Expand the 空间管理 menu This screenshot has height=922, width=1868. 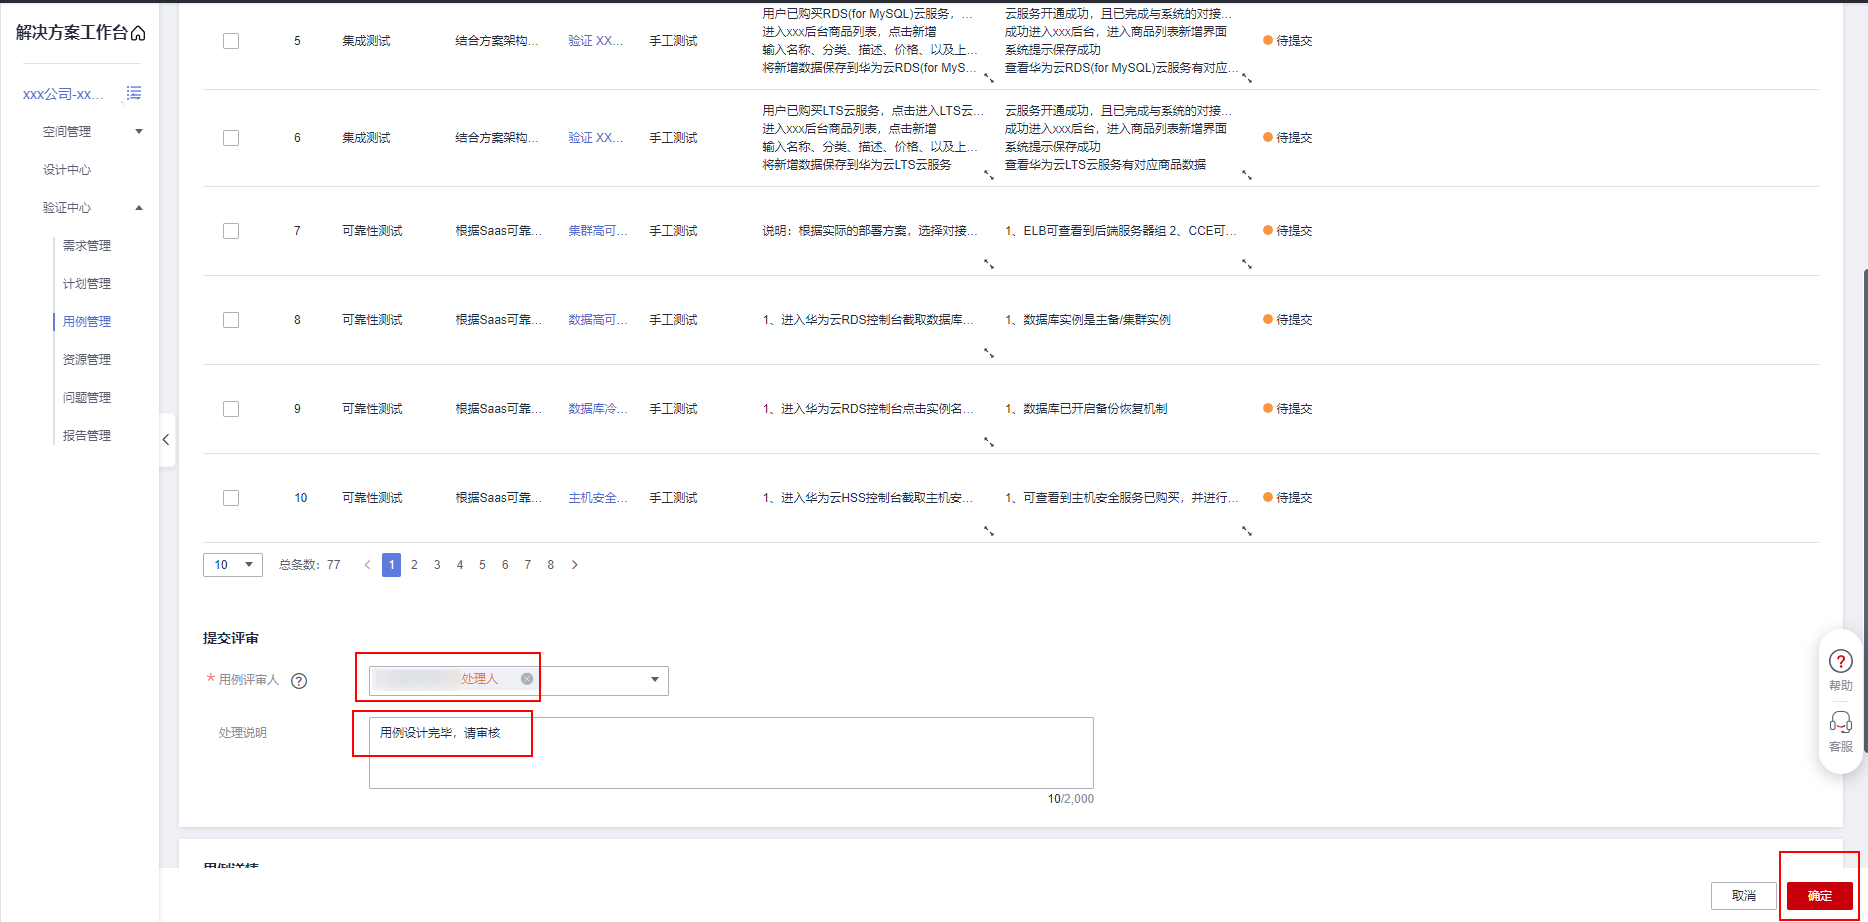139,131
